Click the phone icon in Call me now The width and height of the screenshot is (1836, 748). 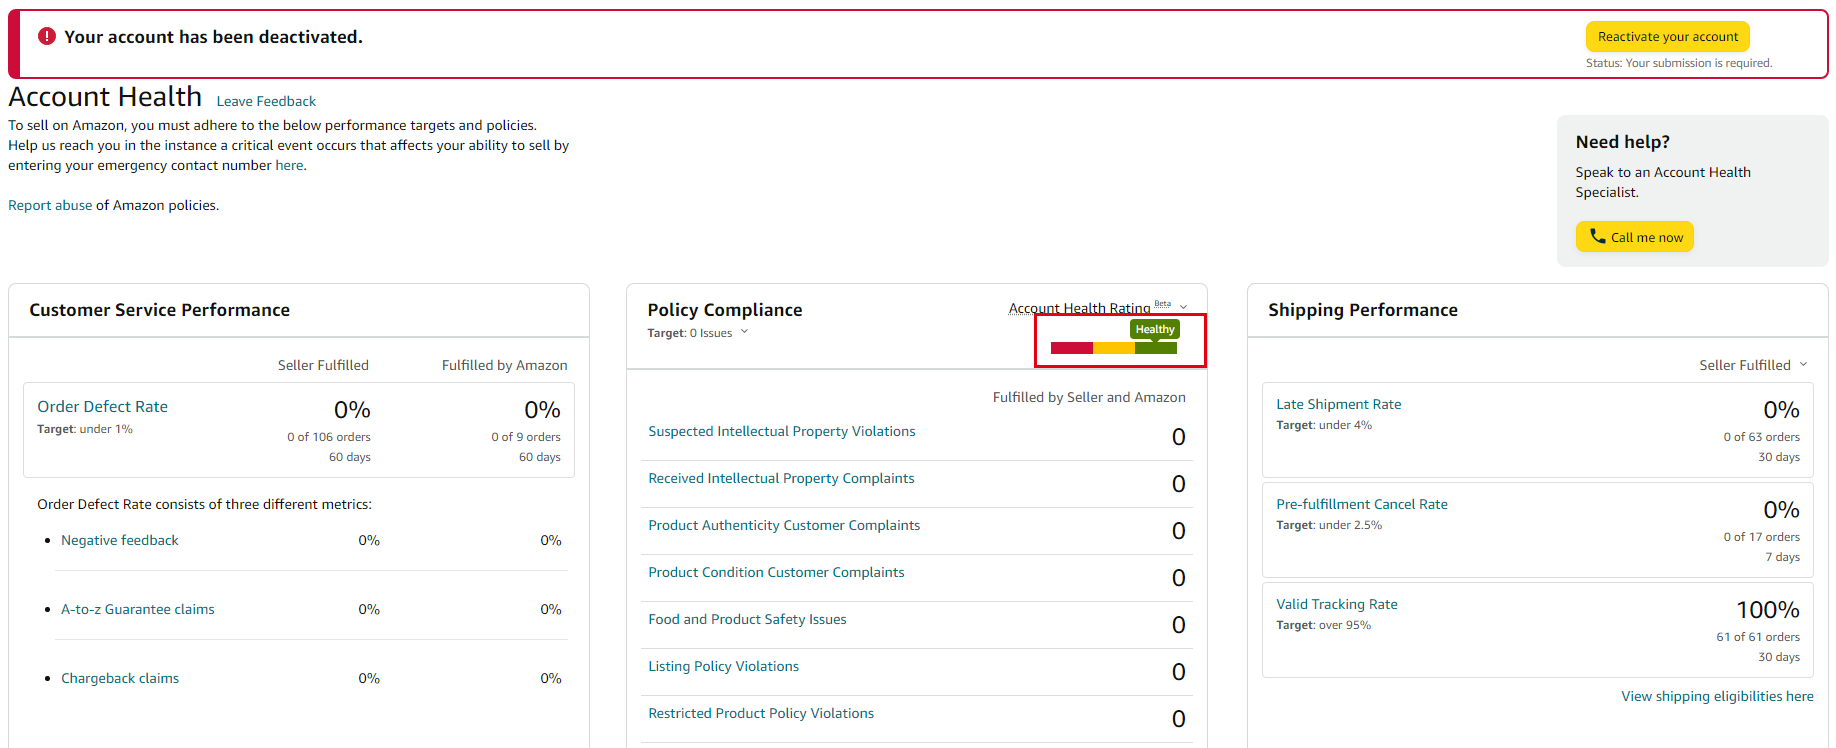pyautogui.click(x=1597, y=237)
